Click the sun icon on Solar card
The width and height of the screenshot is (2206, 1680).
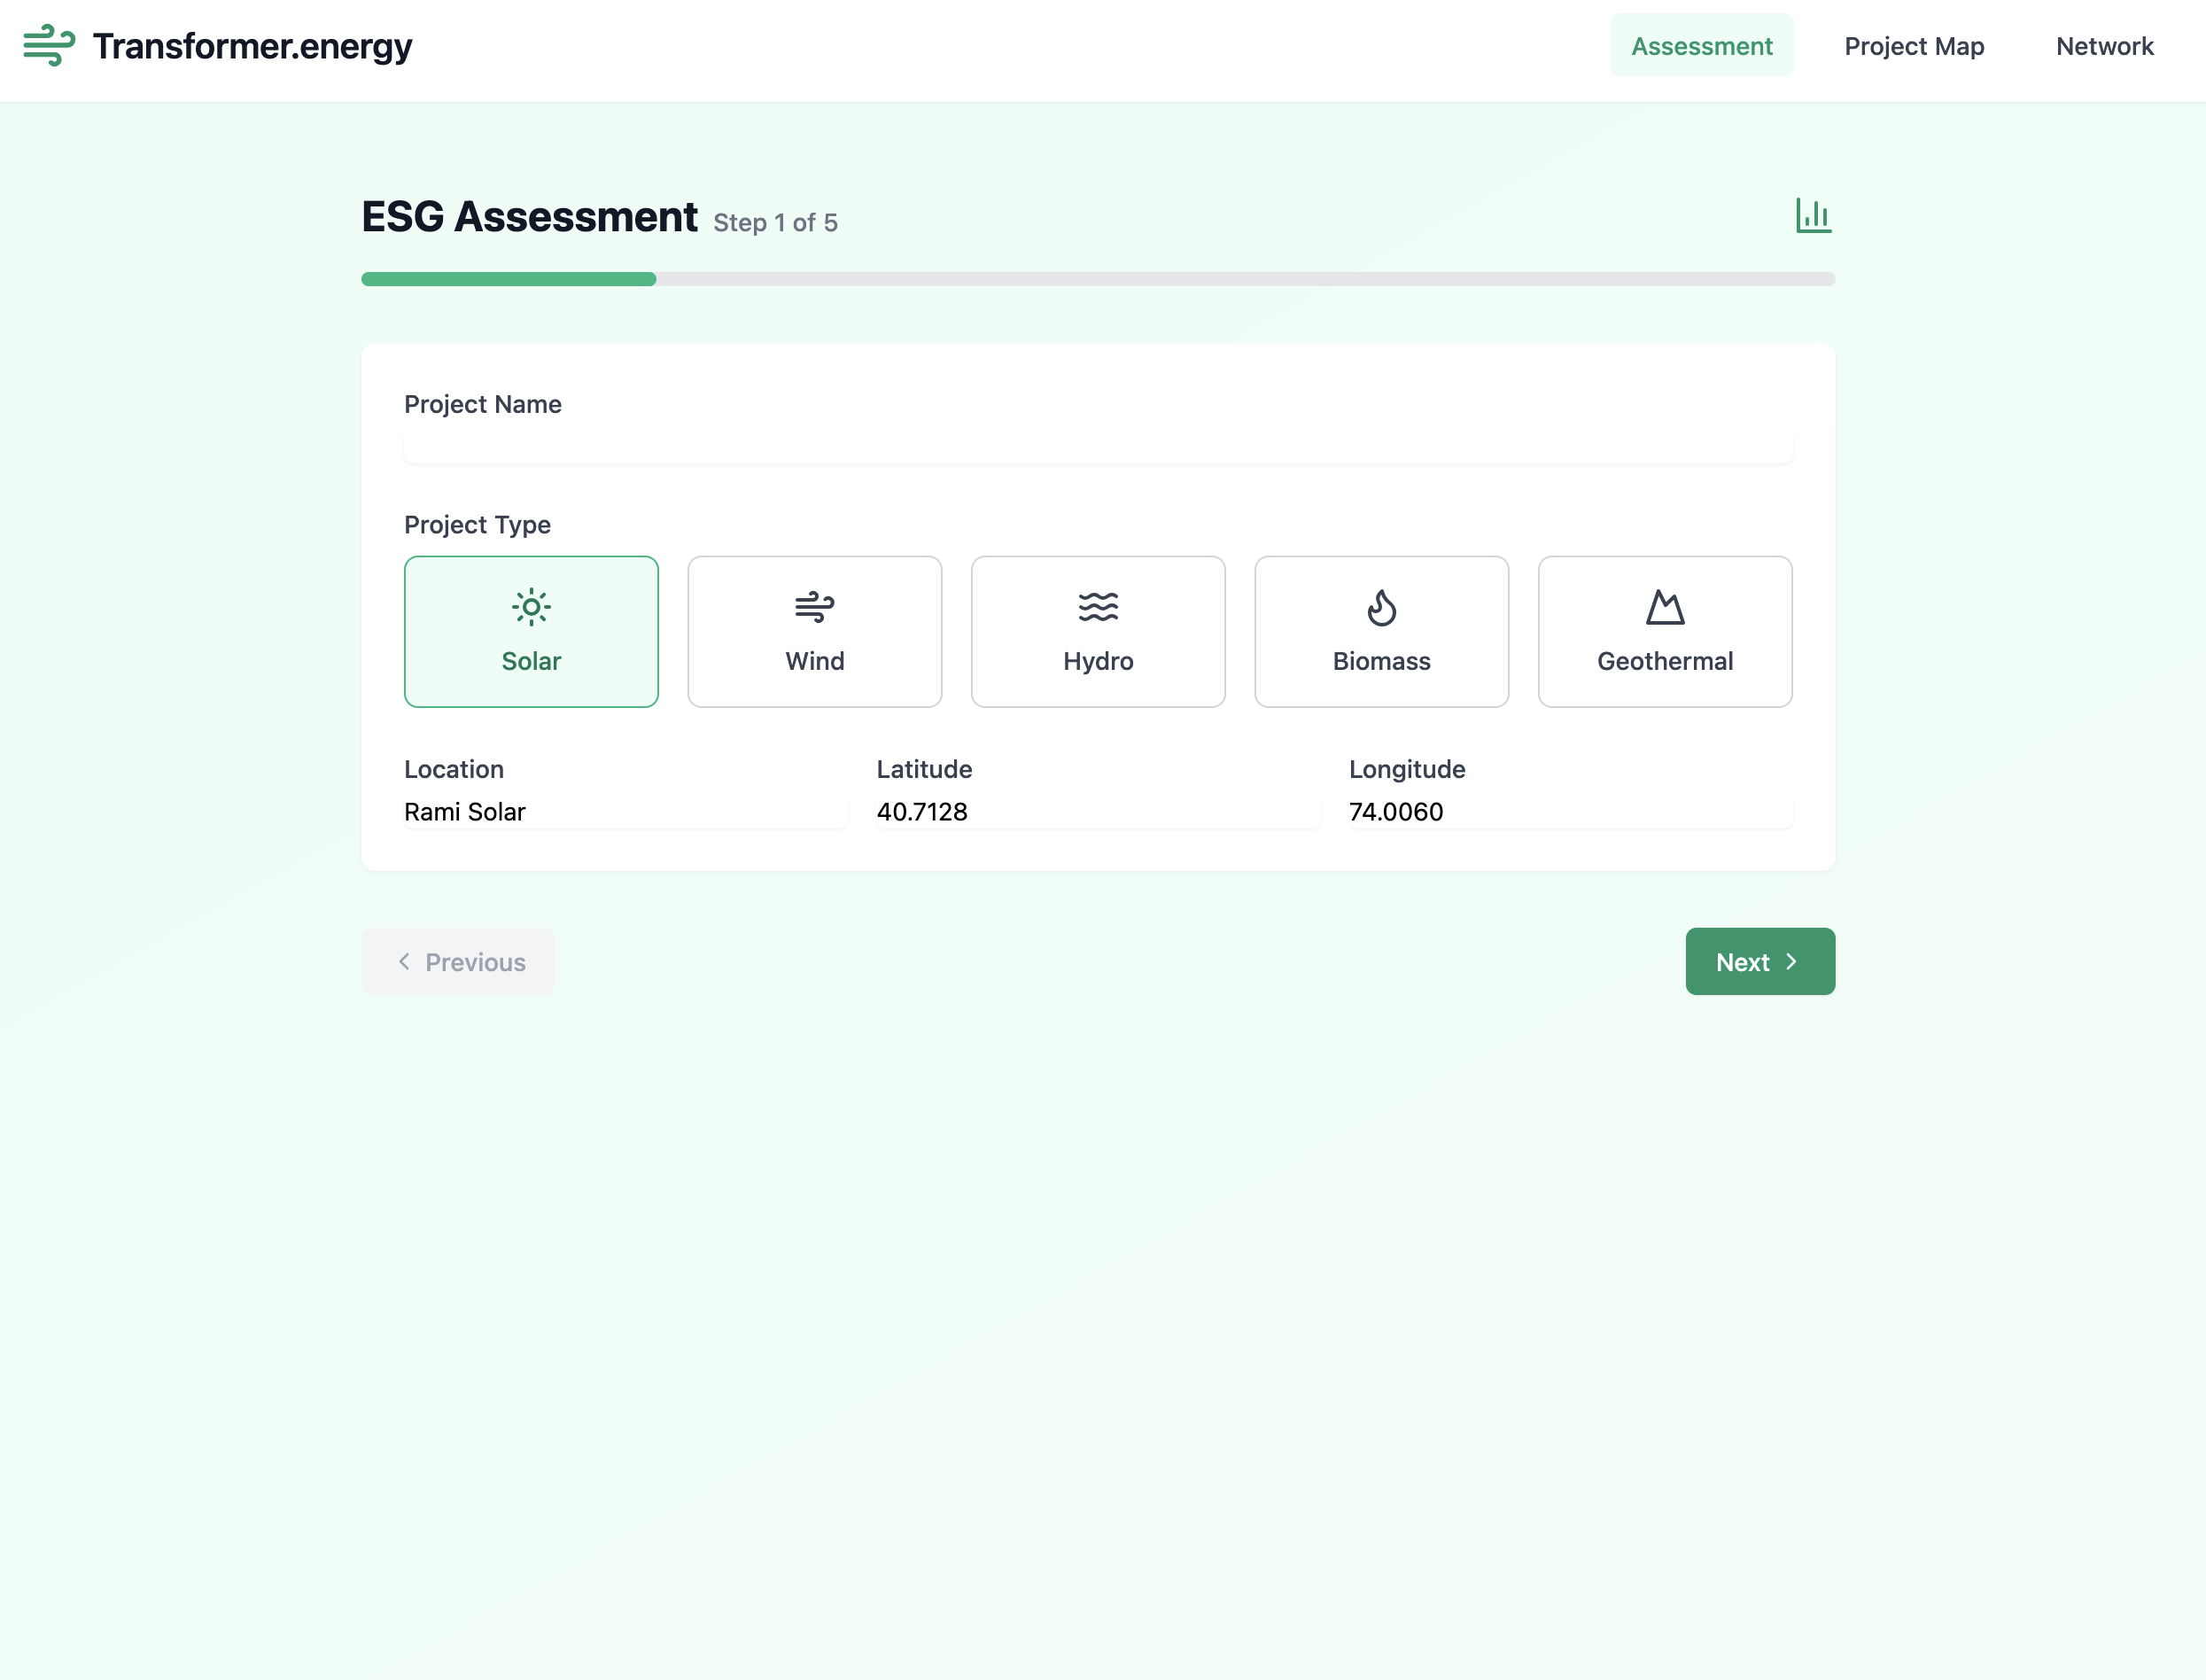click(531, 607)
